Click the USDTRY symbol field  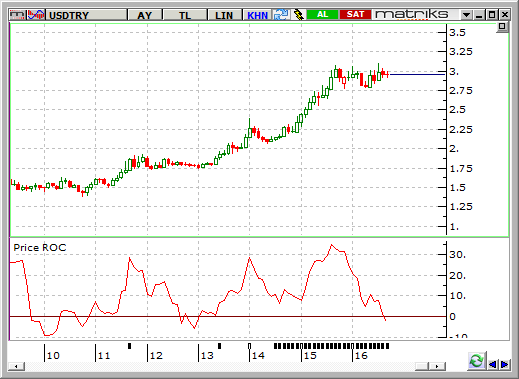(86, 15)
